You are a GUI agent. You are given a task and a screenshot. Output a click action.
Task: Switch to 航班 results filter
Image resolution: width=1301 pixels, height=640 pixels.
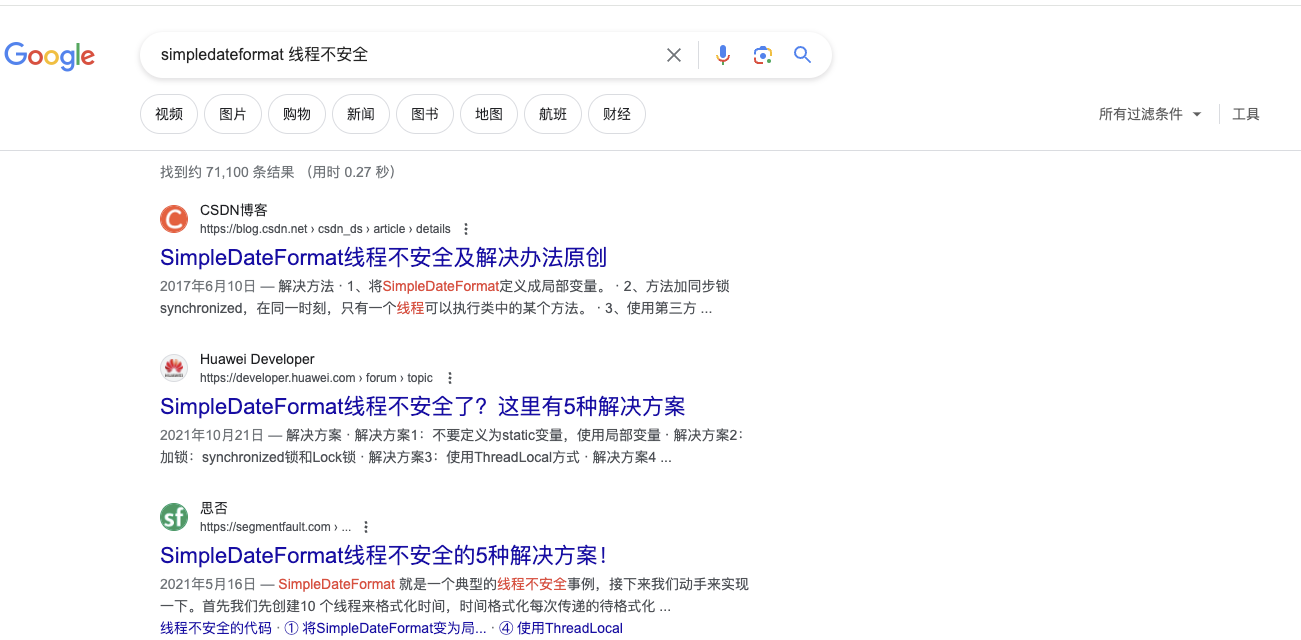[553, 114]
